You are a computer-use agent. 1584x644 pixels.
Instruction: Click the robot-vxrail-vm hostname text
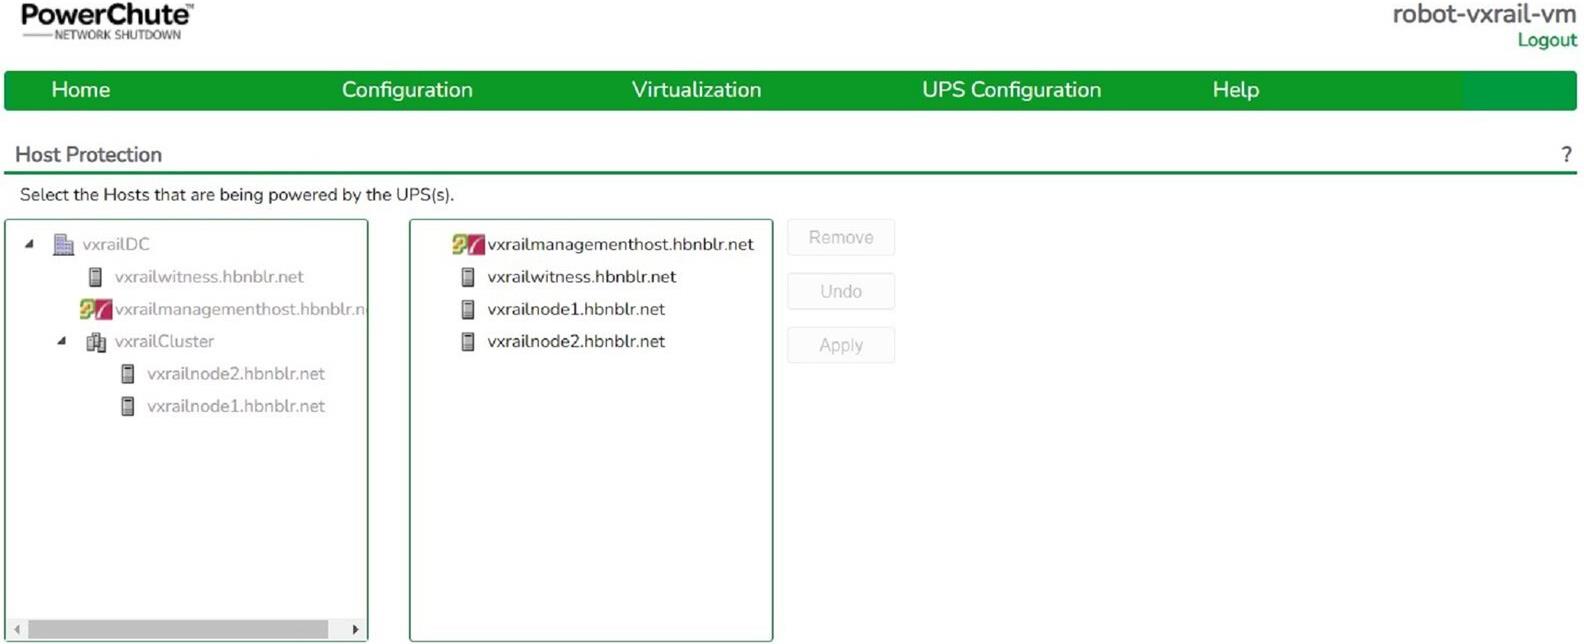point(1484,15)
